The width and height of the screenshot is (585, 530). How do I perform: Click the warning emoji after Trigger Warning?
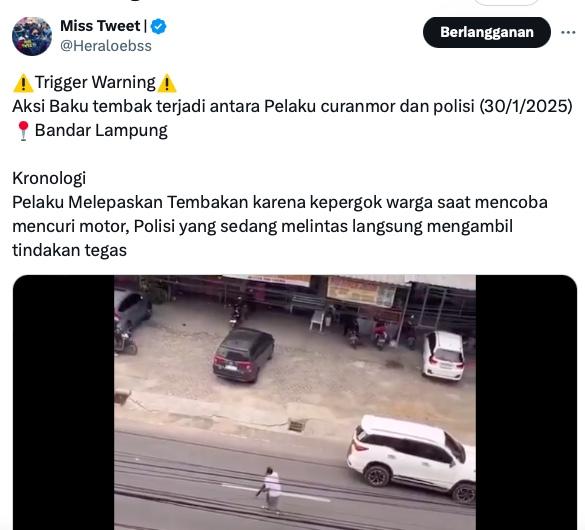[166, 83]
